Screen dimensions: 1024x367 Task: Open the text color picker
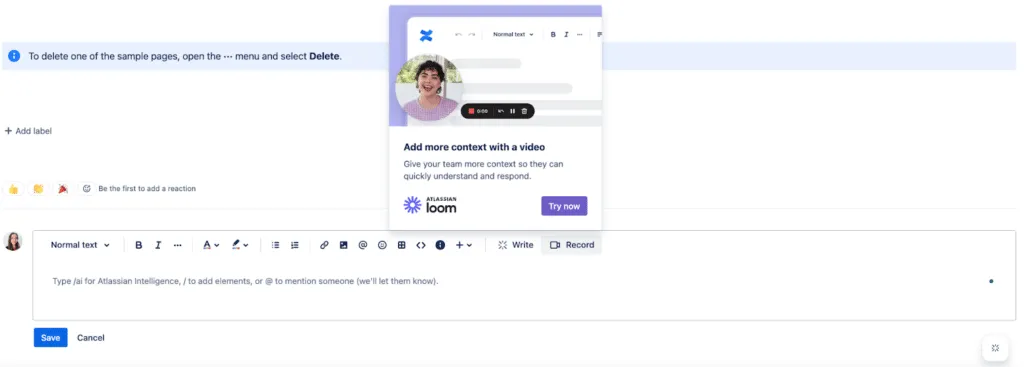coord(210,245)
